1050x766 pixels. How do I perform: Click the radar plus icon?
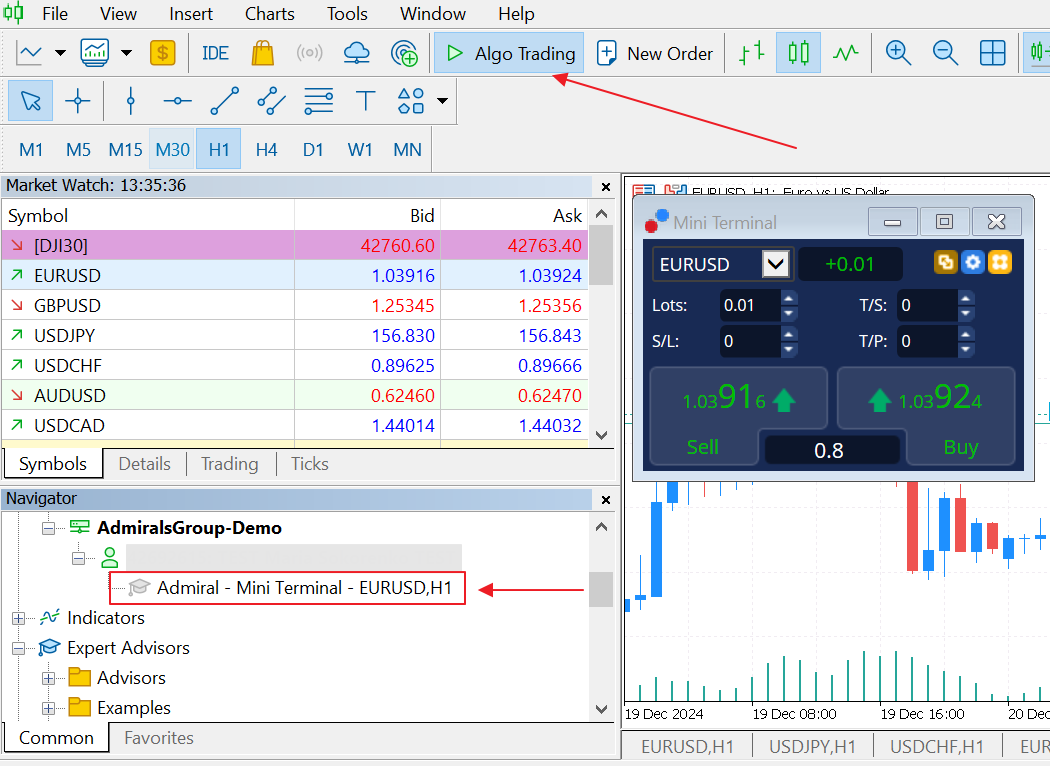pyautogui.click(x=404, y=53)
